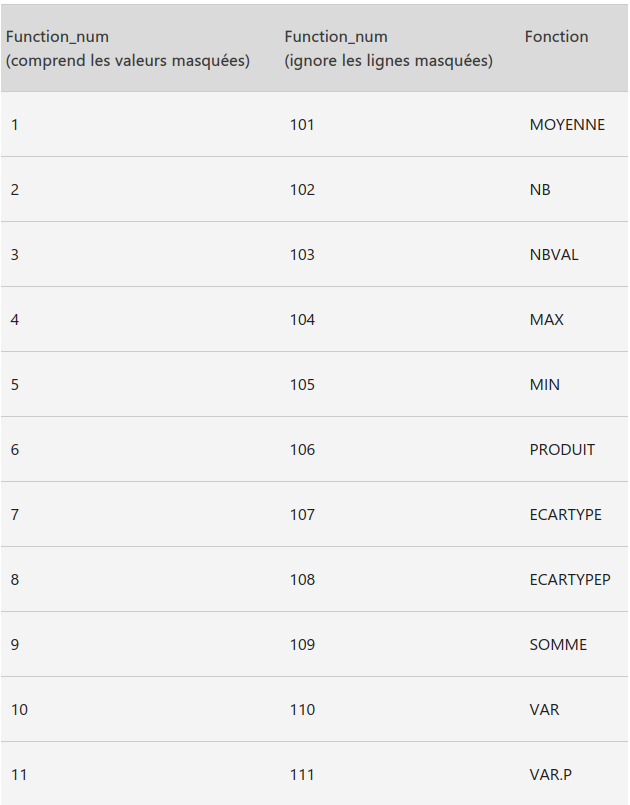Click the value 101 in the table

[302, 125]
